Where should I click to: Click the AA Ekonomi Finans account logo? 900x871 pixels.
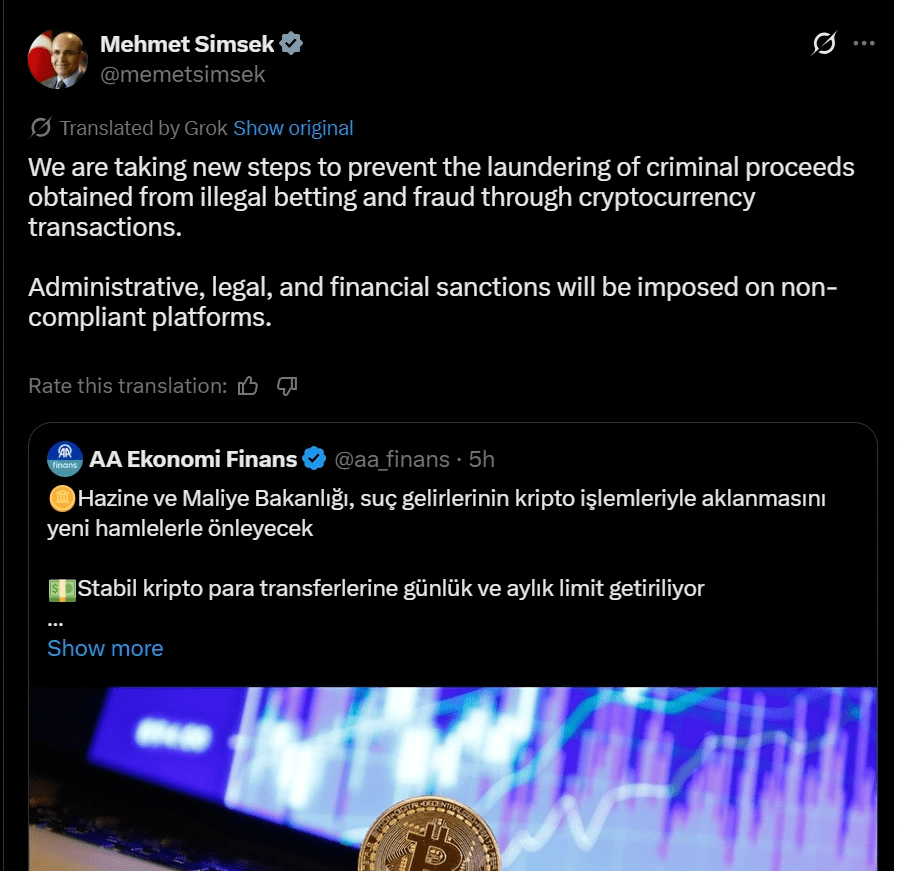click(x=64, y=459)
